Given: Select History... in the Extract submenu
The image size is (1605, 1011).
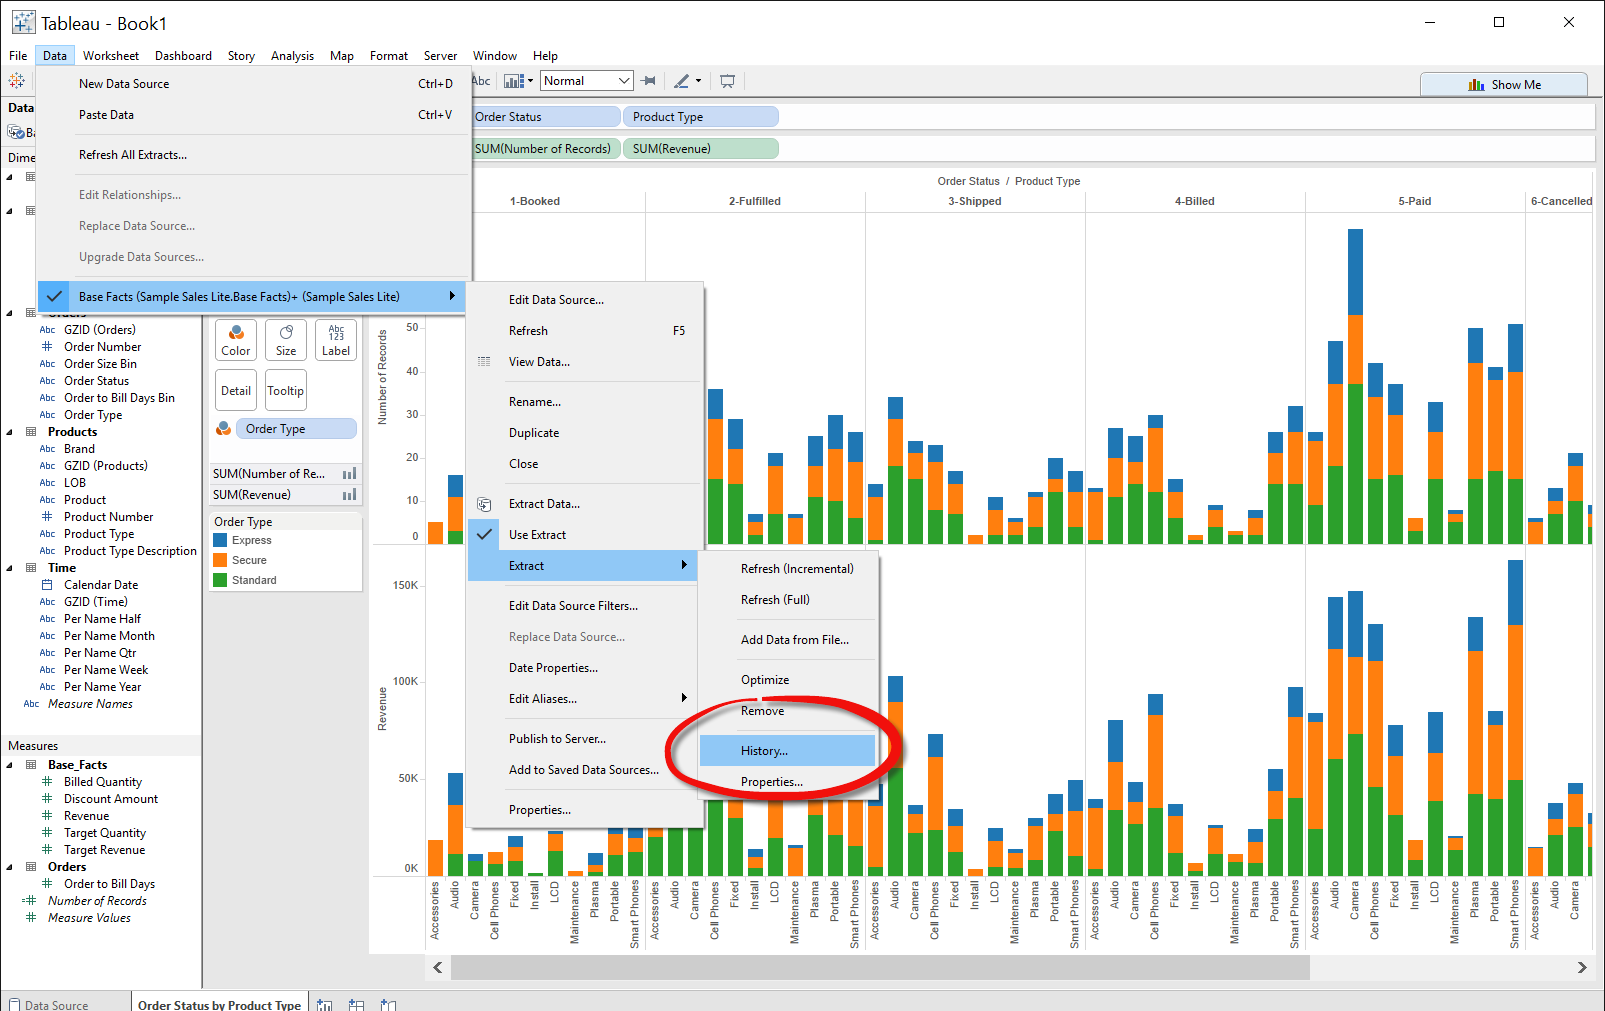Looking at the screenshot, I should [787, 751].
